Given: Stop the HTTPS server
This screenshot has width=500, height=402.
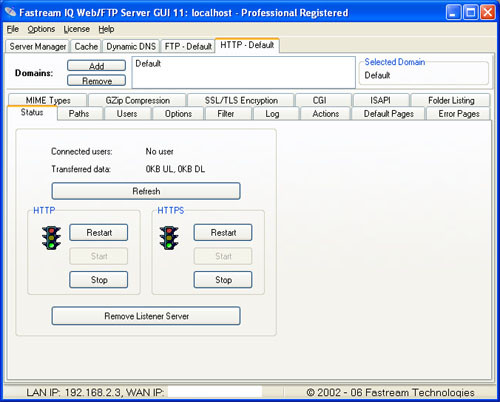Looking at the screenshot, I should (223, 280).
